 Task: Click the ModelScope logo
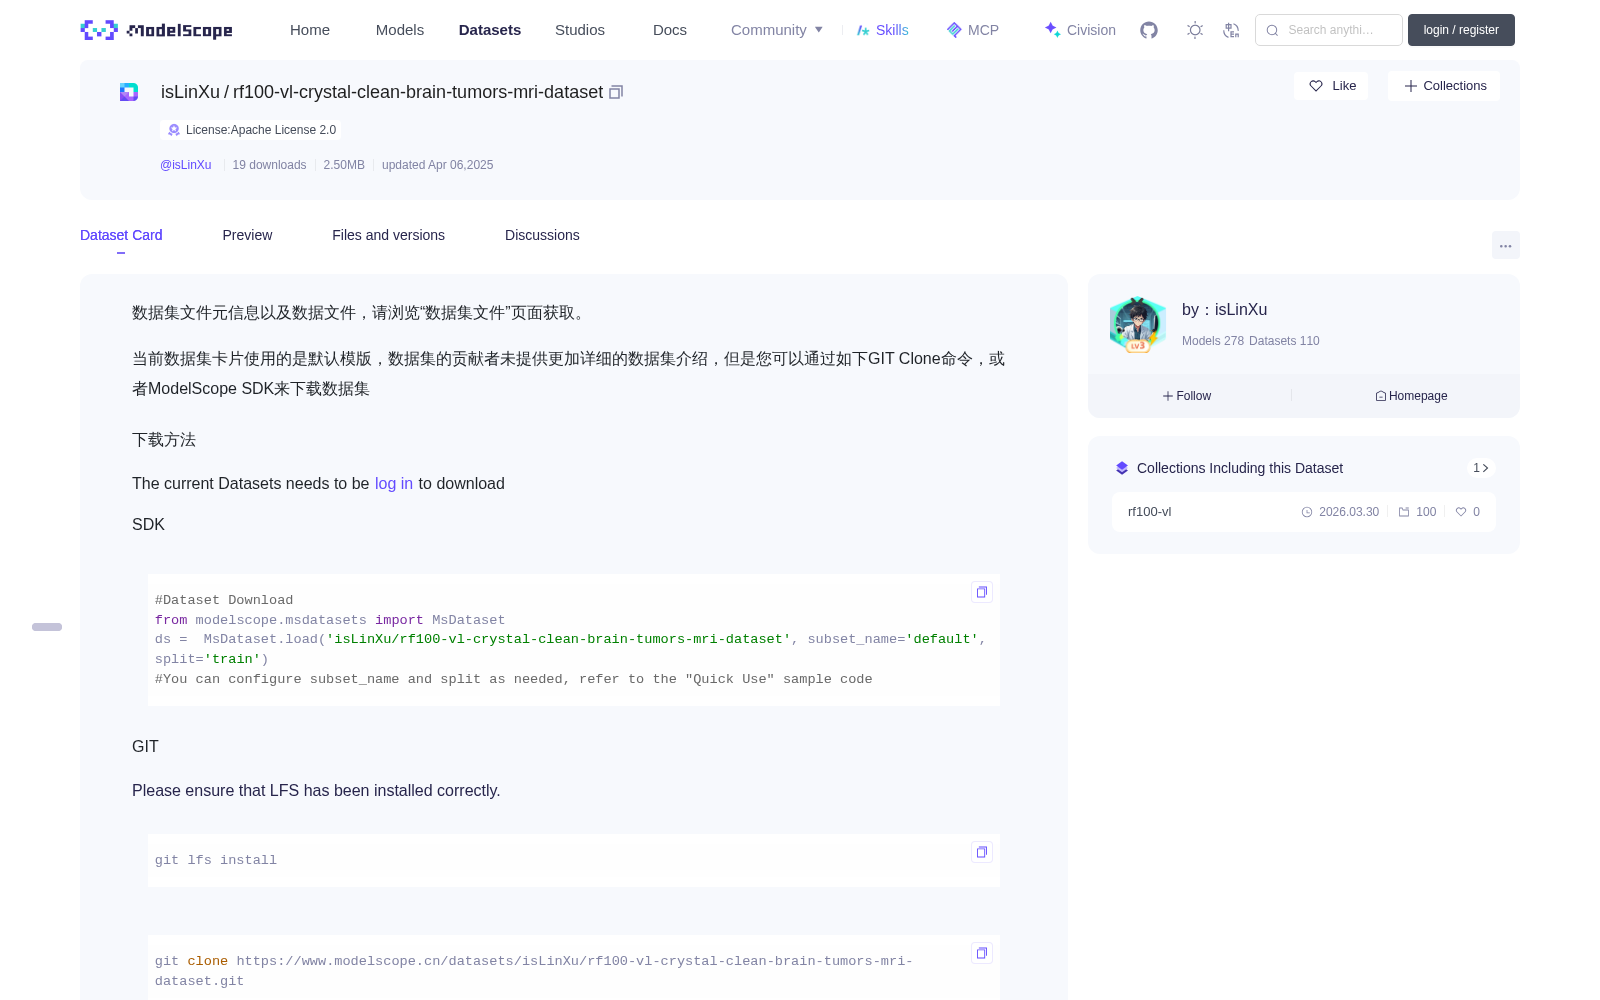coord(157,30)
